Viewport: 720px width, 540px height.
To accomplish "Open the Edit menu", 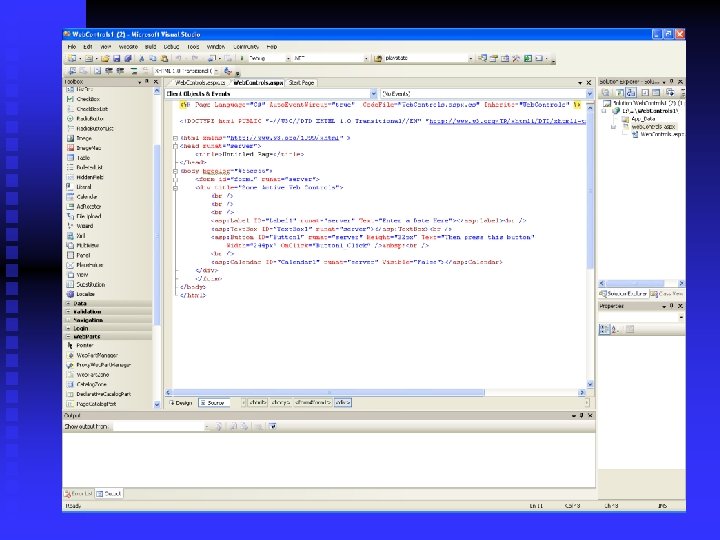I will [88, 47].
